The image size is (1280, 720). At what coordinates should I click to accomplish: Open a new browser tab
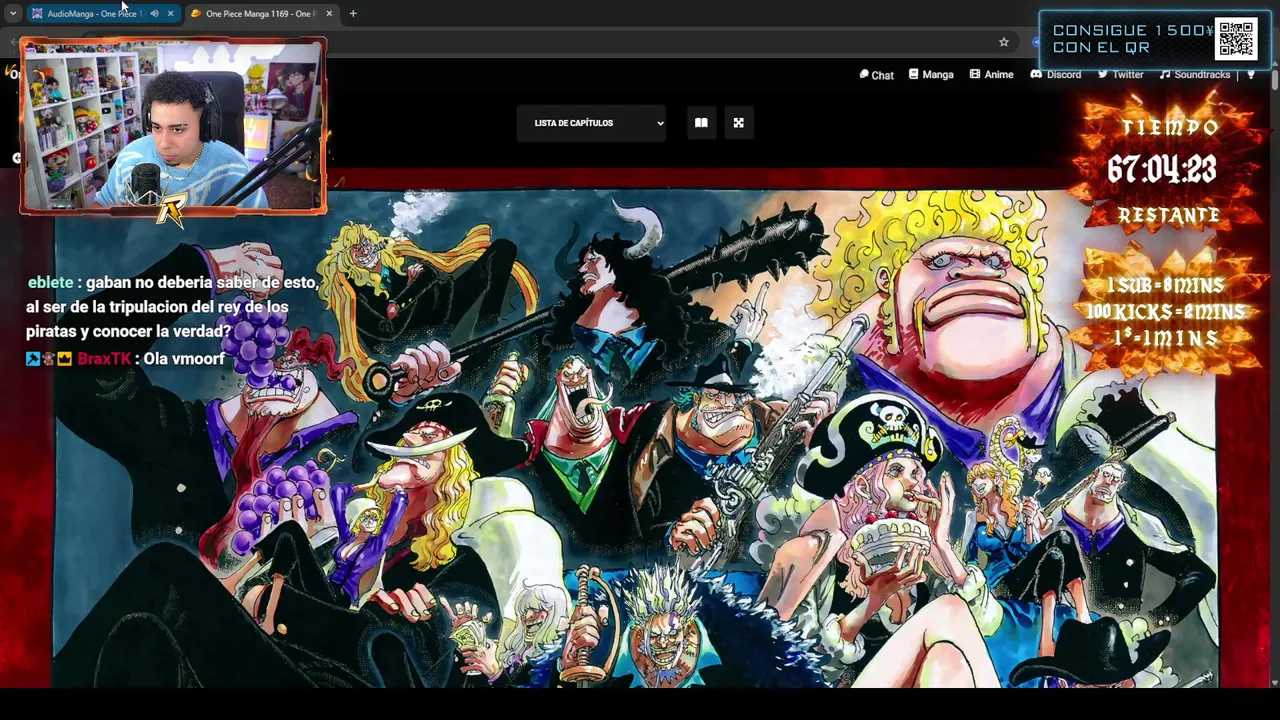(353, 14)
